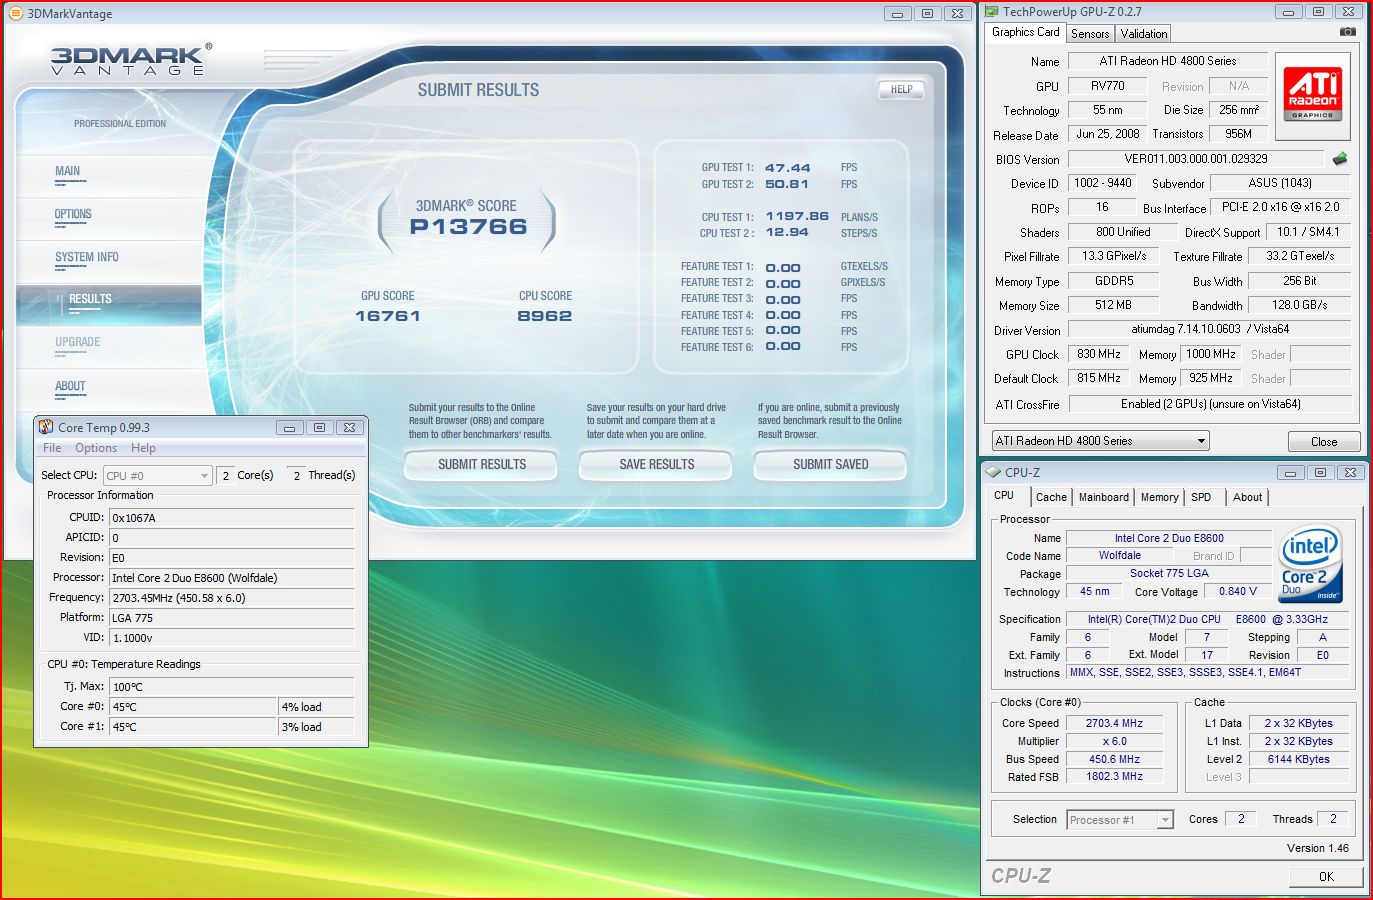Switch to the Validation tab in GPU-Z
This screenshot has width=1373, height=900.
(x=1144, y=34)
